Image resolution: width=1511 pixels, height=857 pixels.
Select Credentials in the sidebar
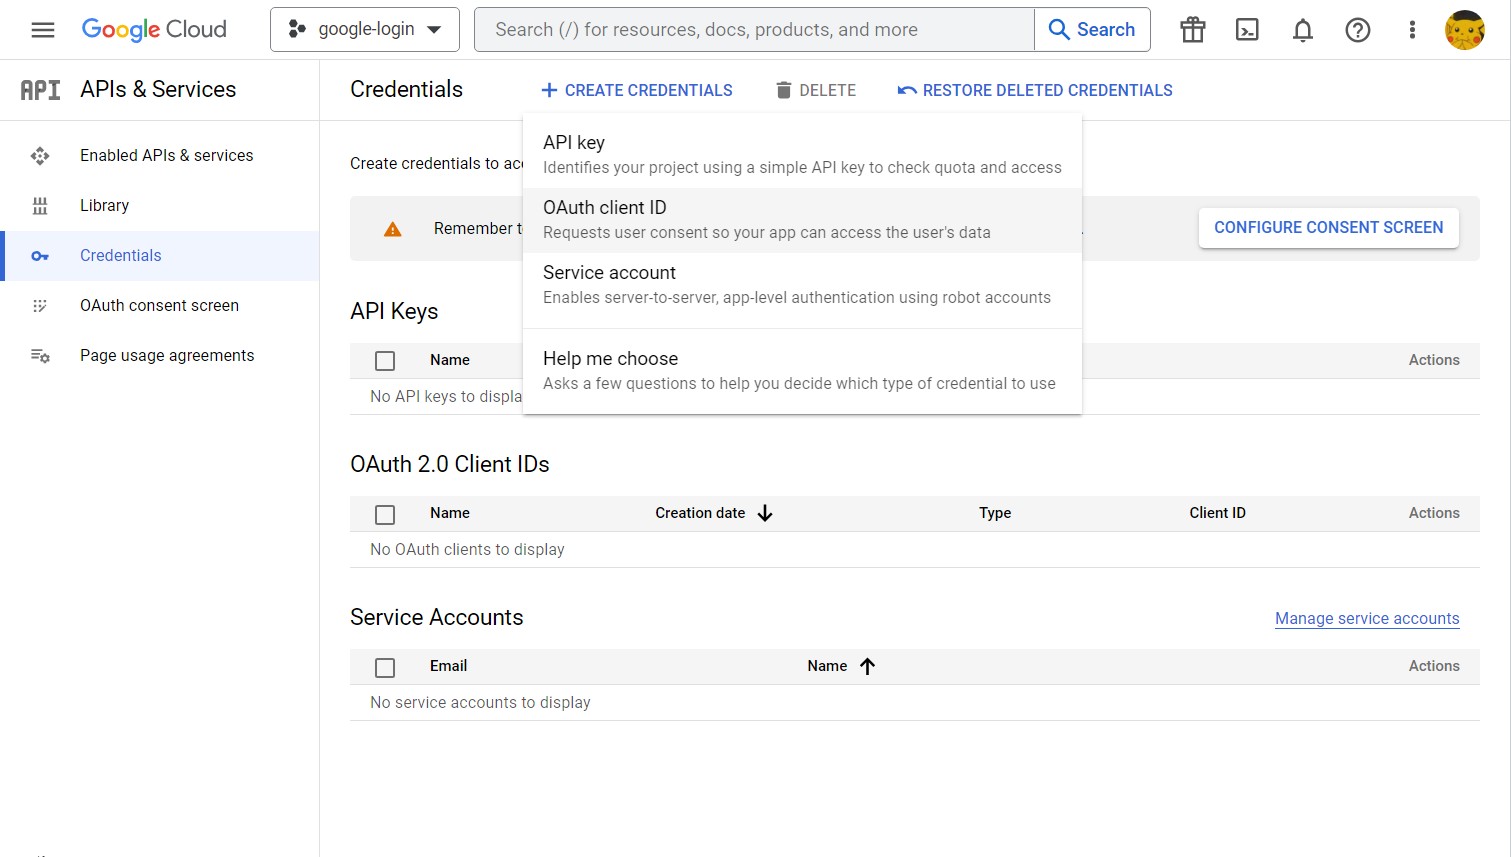[x=160, y=256]
